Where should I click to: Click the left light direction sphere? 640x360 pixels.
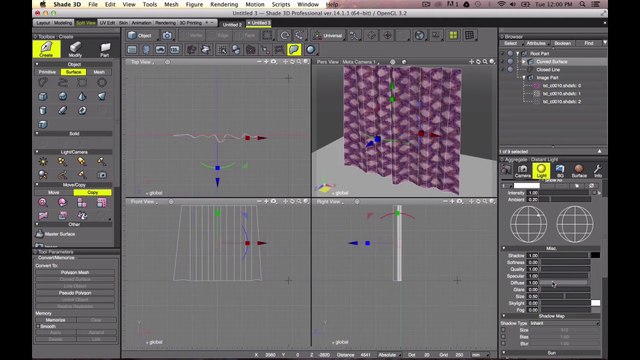[528, 224]
